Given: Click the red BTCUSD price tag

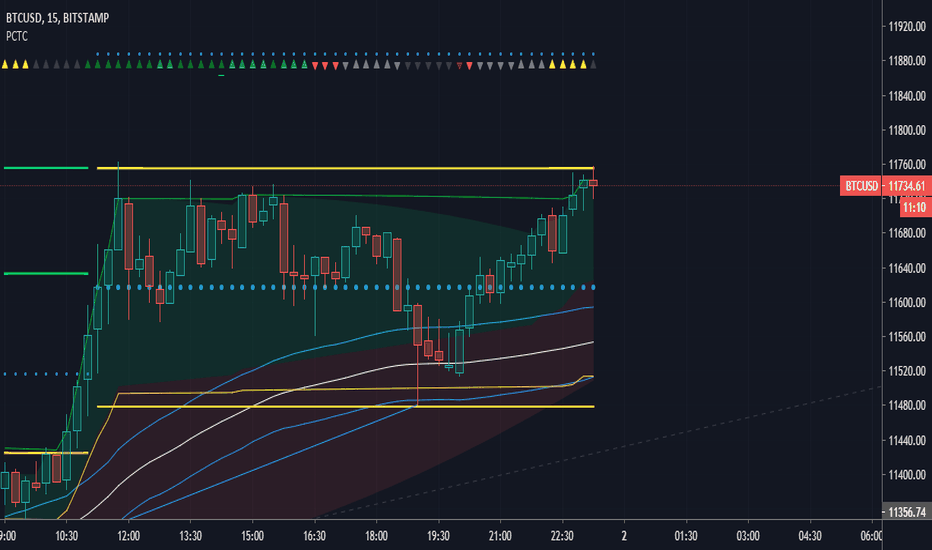Looking at the screenshot, I should tap(861, 186).
